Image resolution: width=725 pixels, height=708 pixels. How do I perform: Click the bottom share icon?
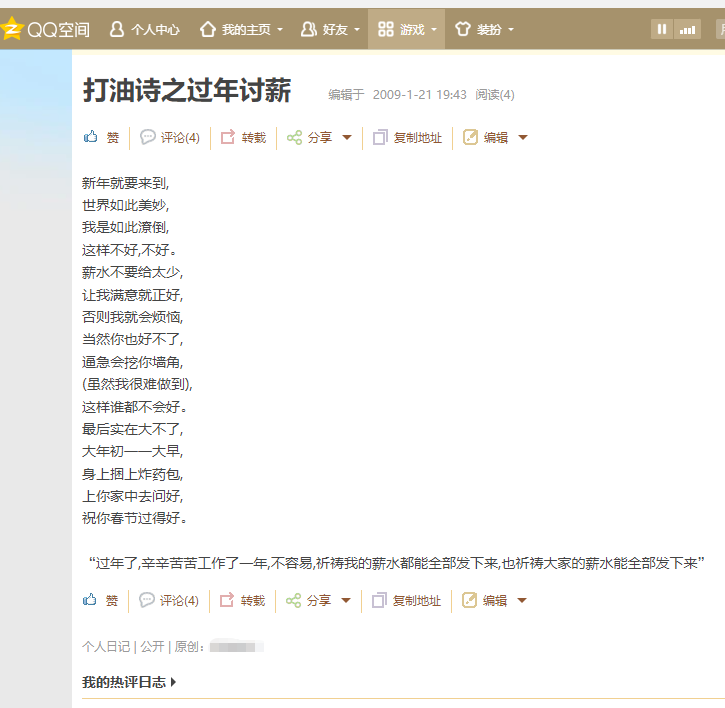point(293,600)
